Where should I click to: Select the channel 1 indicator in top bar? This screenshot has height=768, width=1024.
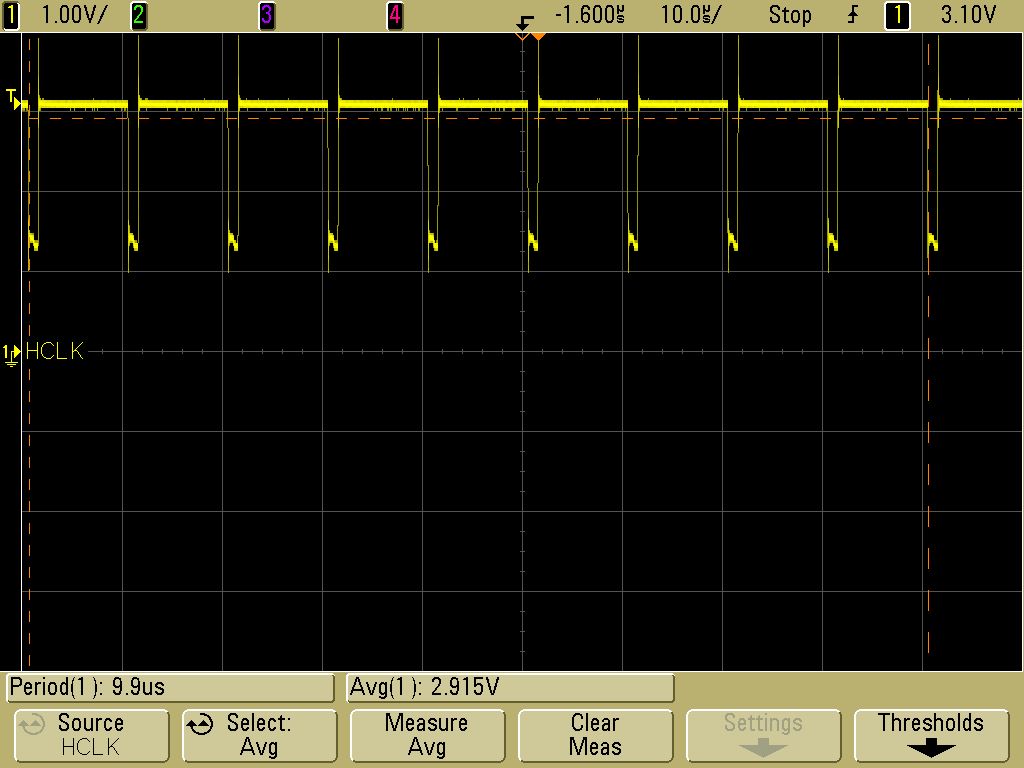(x=11, y=15)
